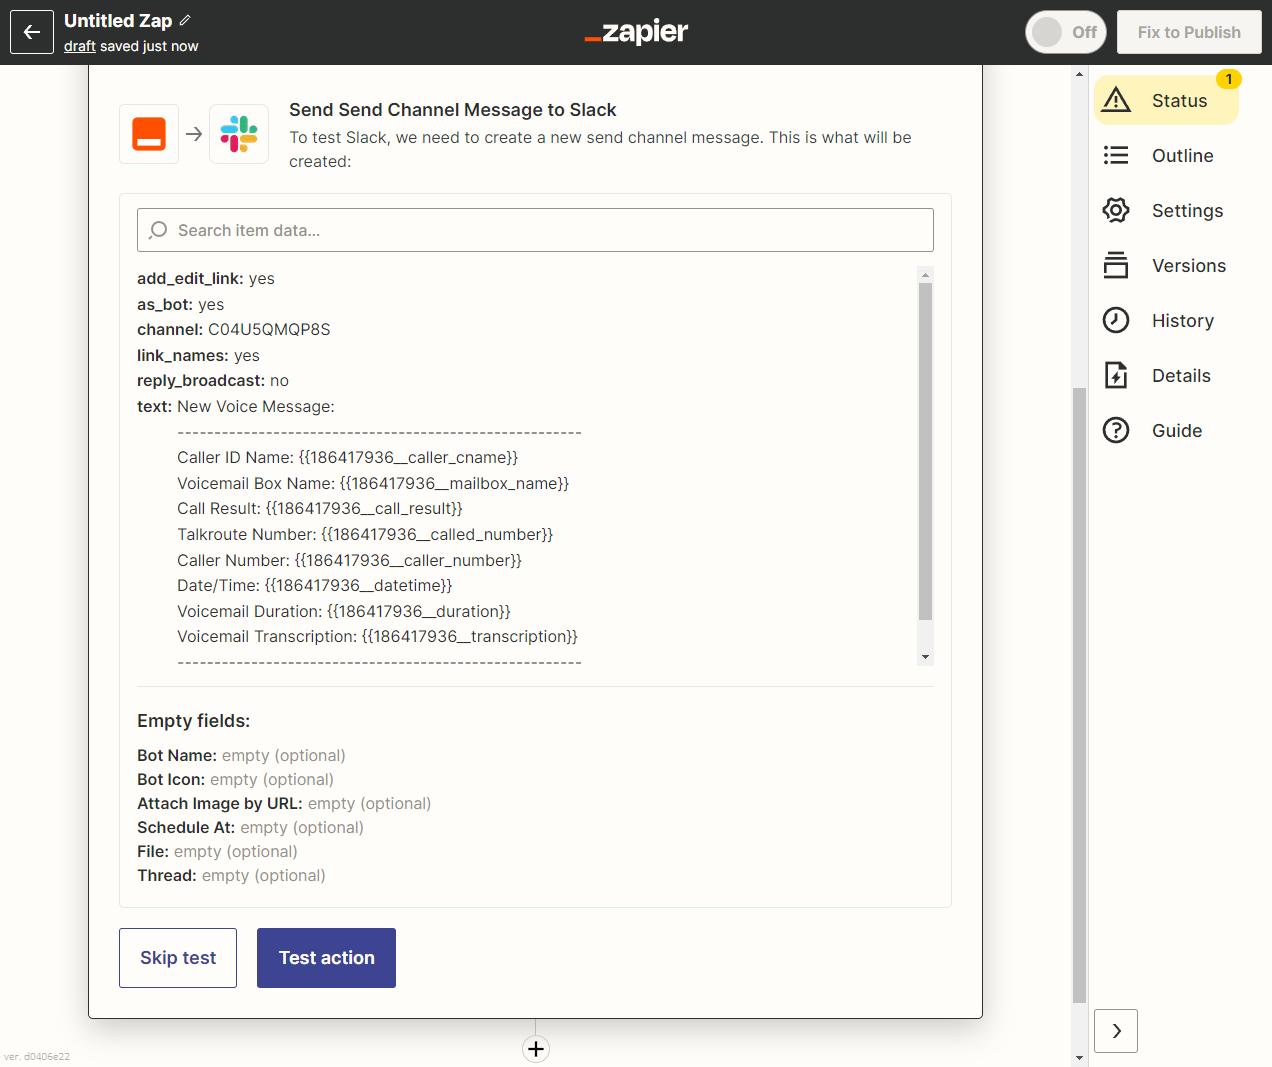The width and height of the screenshot is (1272, 1067).
Task: Click the item data scrollbar thumb
Action: click(925, 451)
